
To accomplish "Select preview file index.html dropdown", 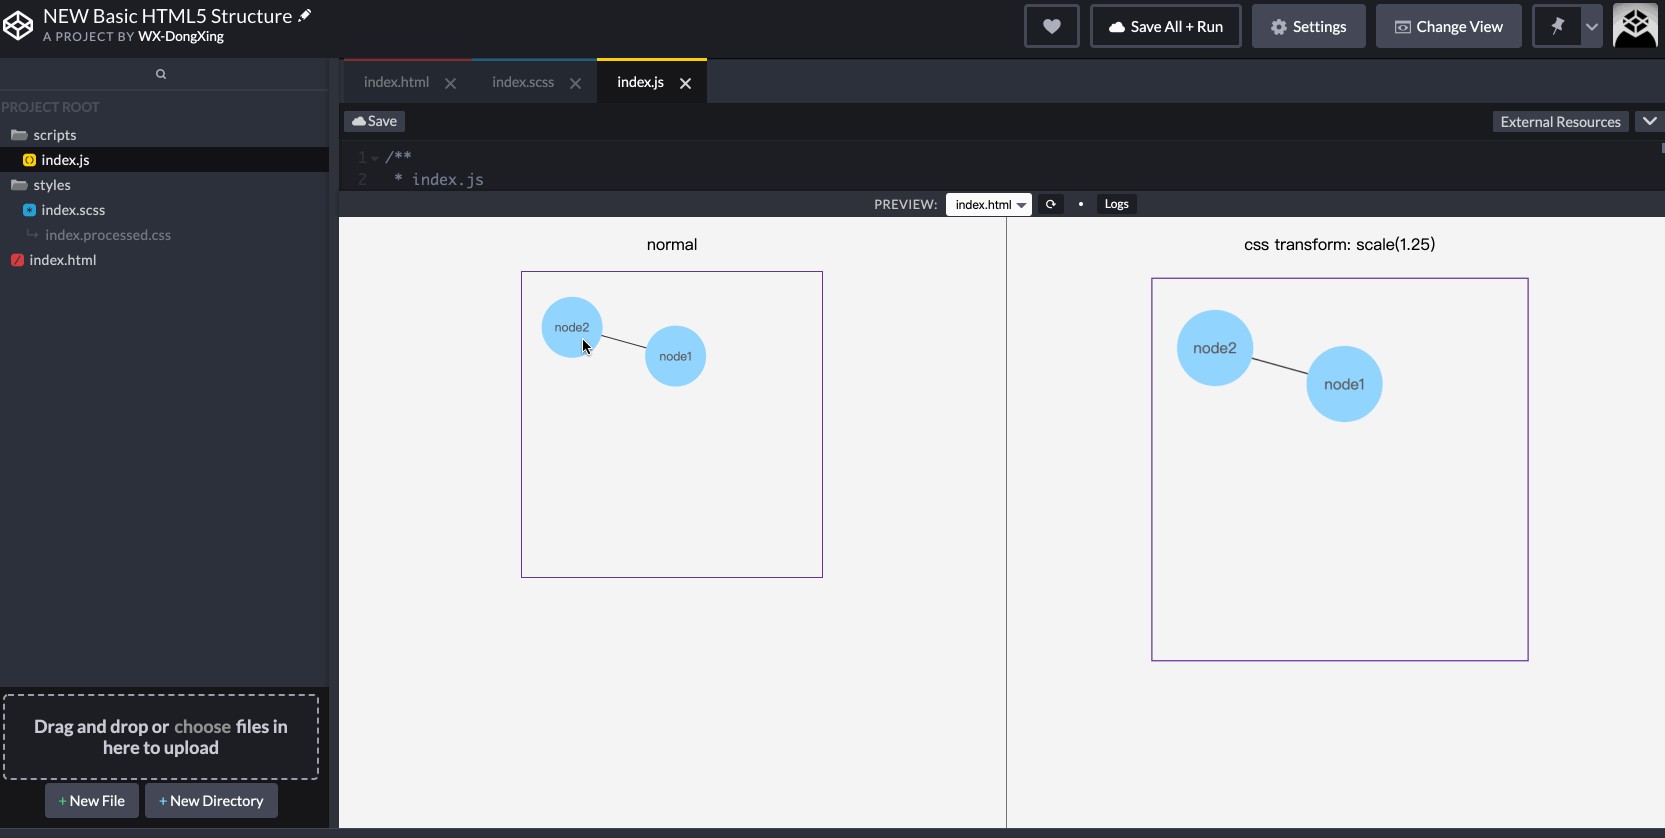I will click(990, 204).
